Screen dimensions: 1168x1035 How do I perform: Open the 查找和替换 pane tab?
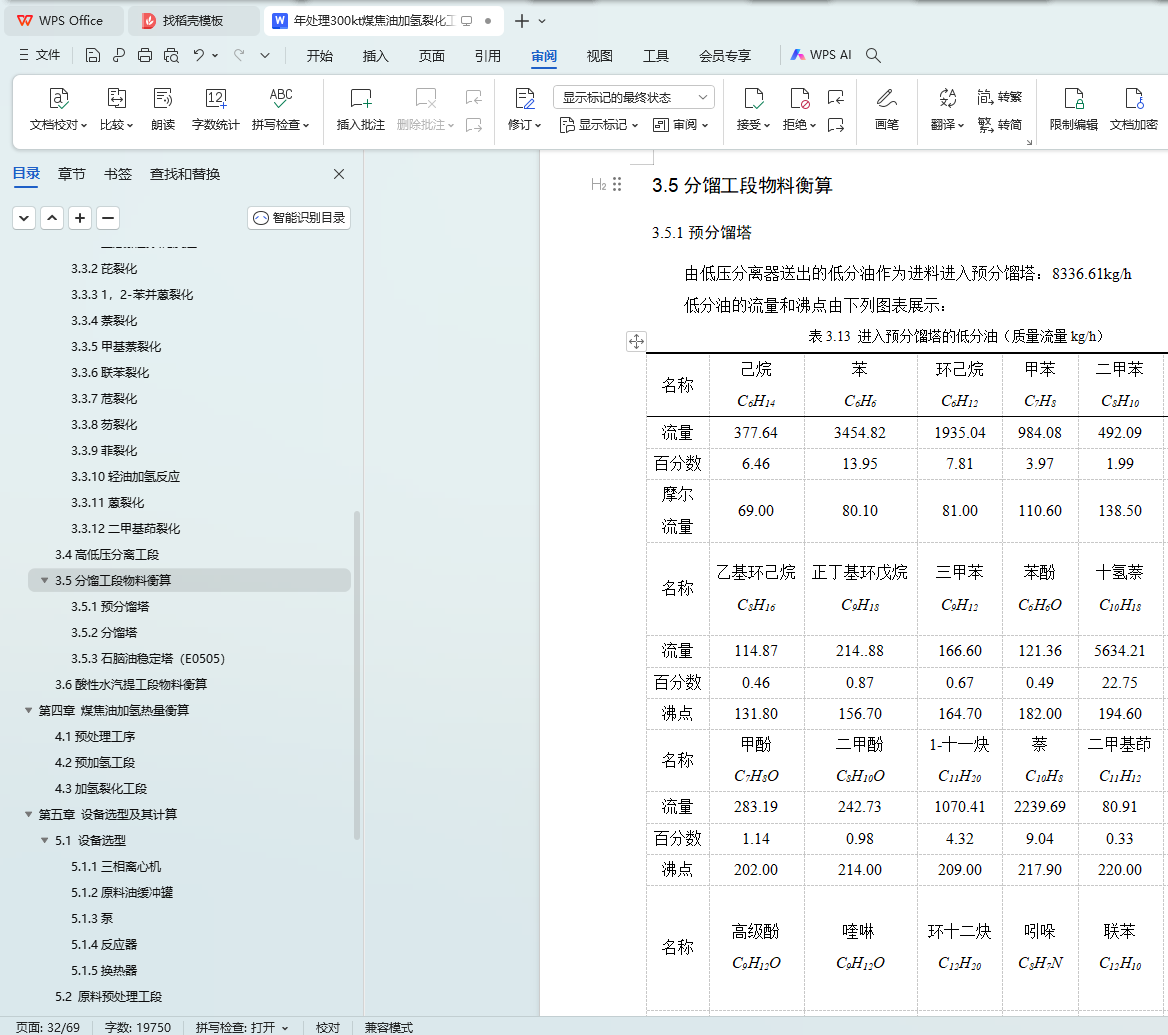pyautogui.click(x=185, y=174)
